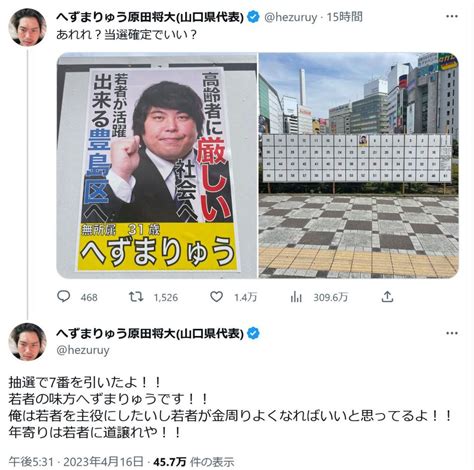Open view analytics bar chart icon
This screenshot has height=470, width=474.
[x=296, y=297]
